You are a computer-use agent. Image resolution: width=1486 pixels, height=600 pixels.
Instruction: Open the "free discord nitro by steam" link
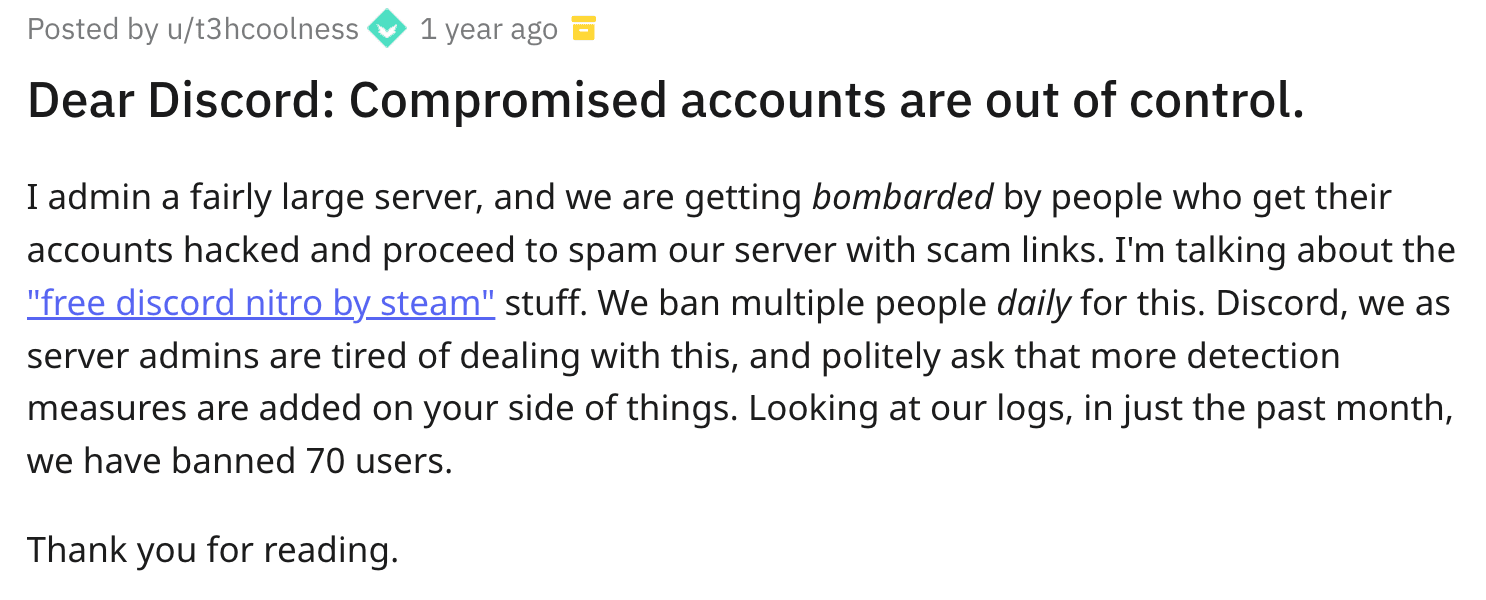(x=261, y=302)
